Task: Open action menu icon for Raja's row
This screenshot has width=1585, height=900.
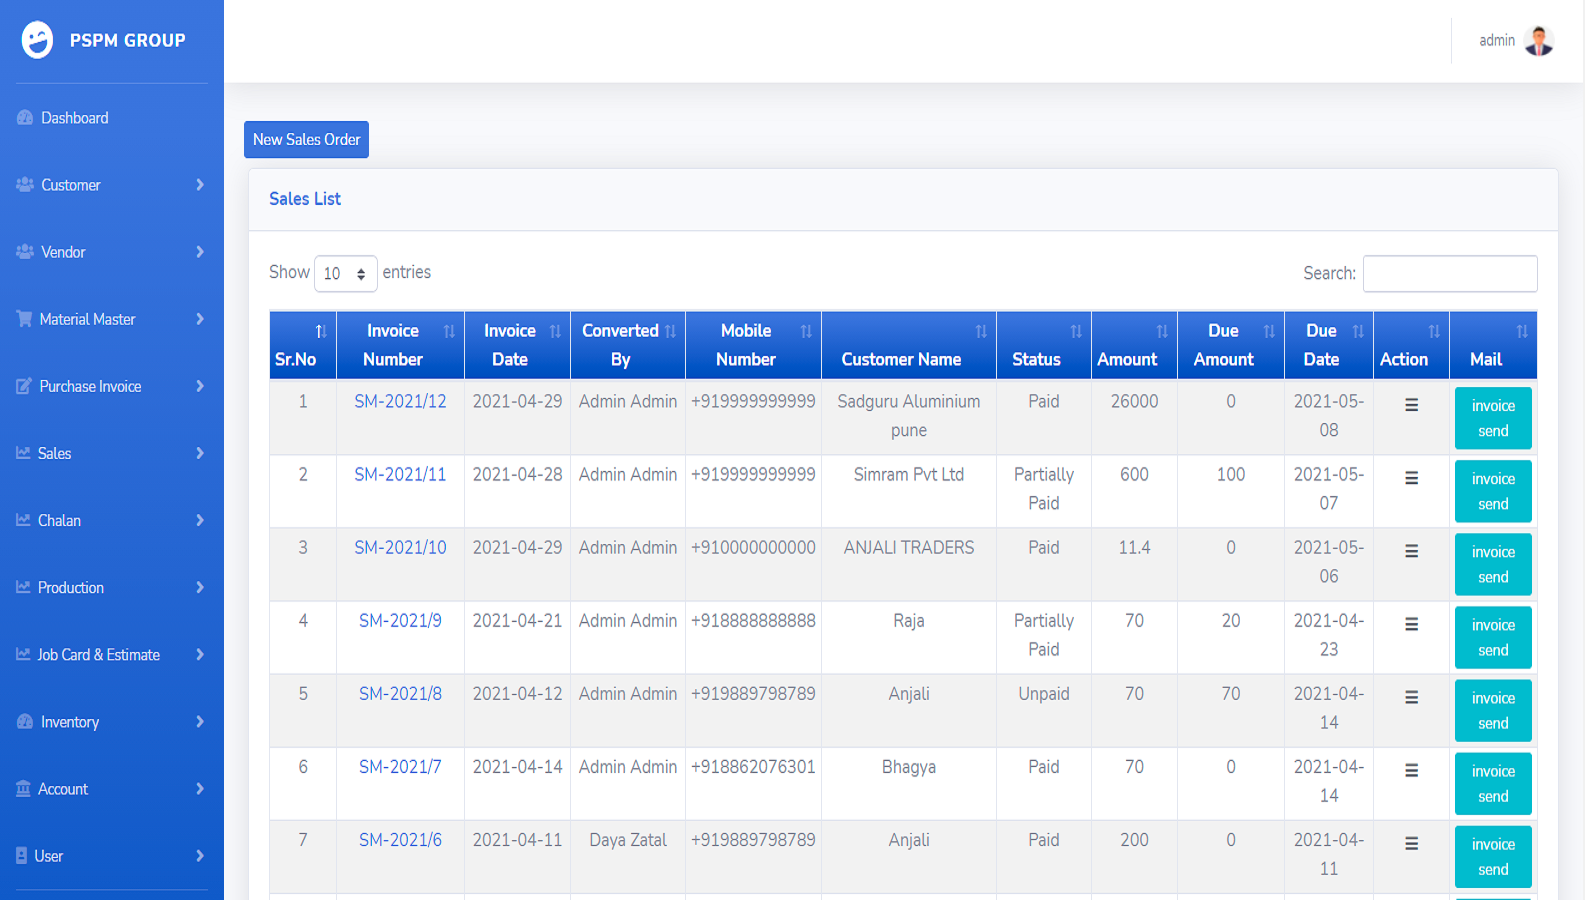Action: pyautogui.click(x=1411, y=624)
